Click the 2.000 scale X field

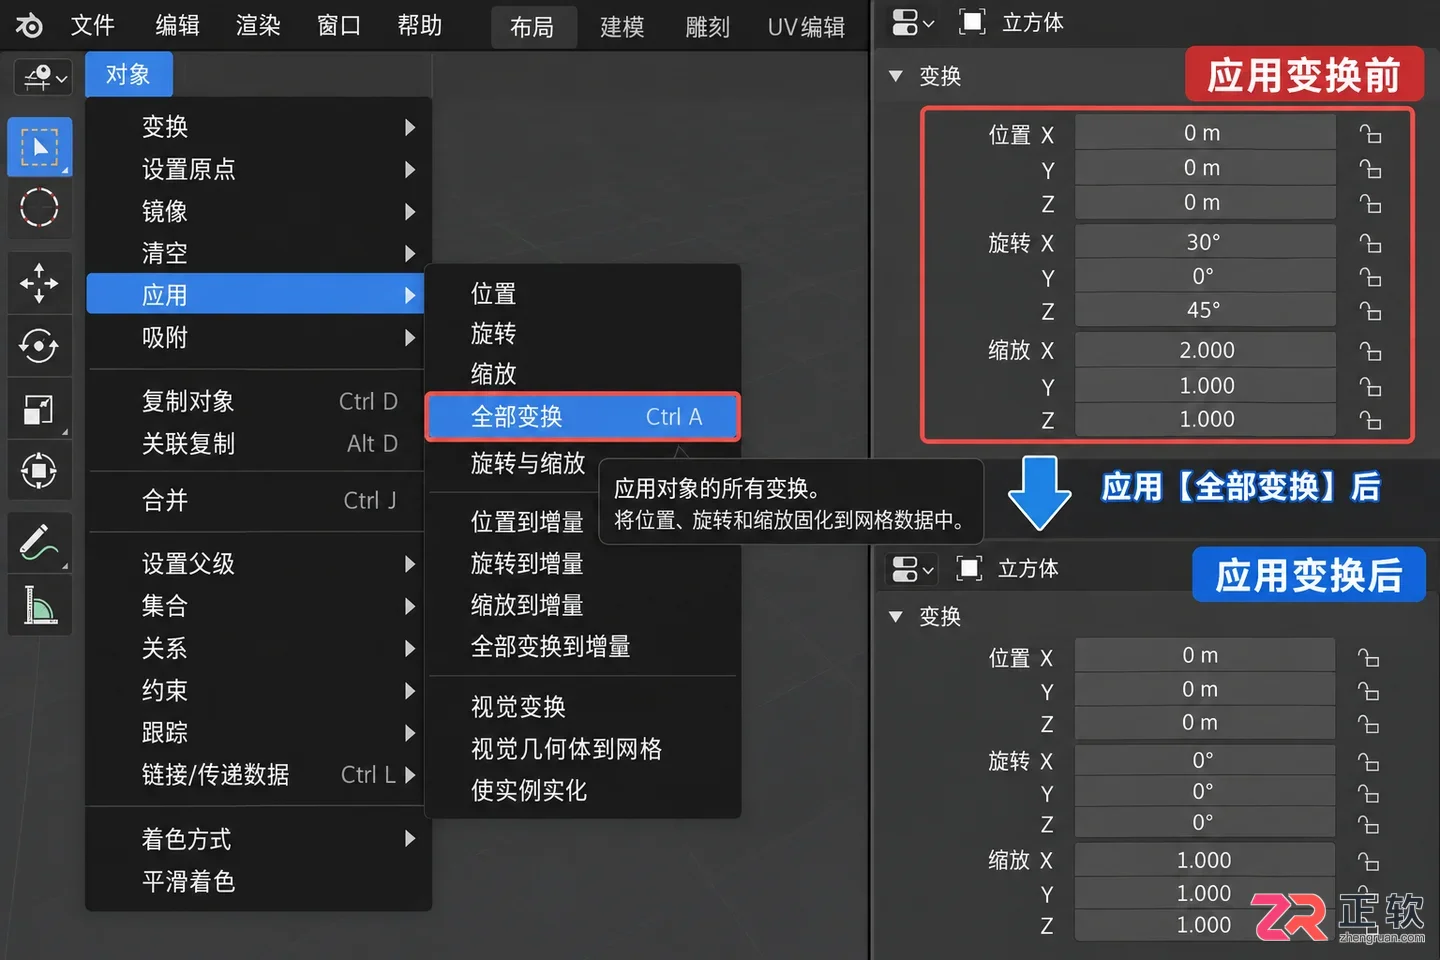[x=1204, y=350]
